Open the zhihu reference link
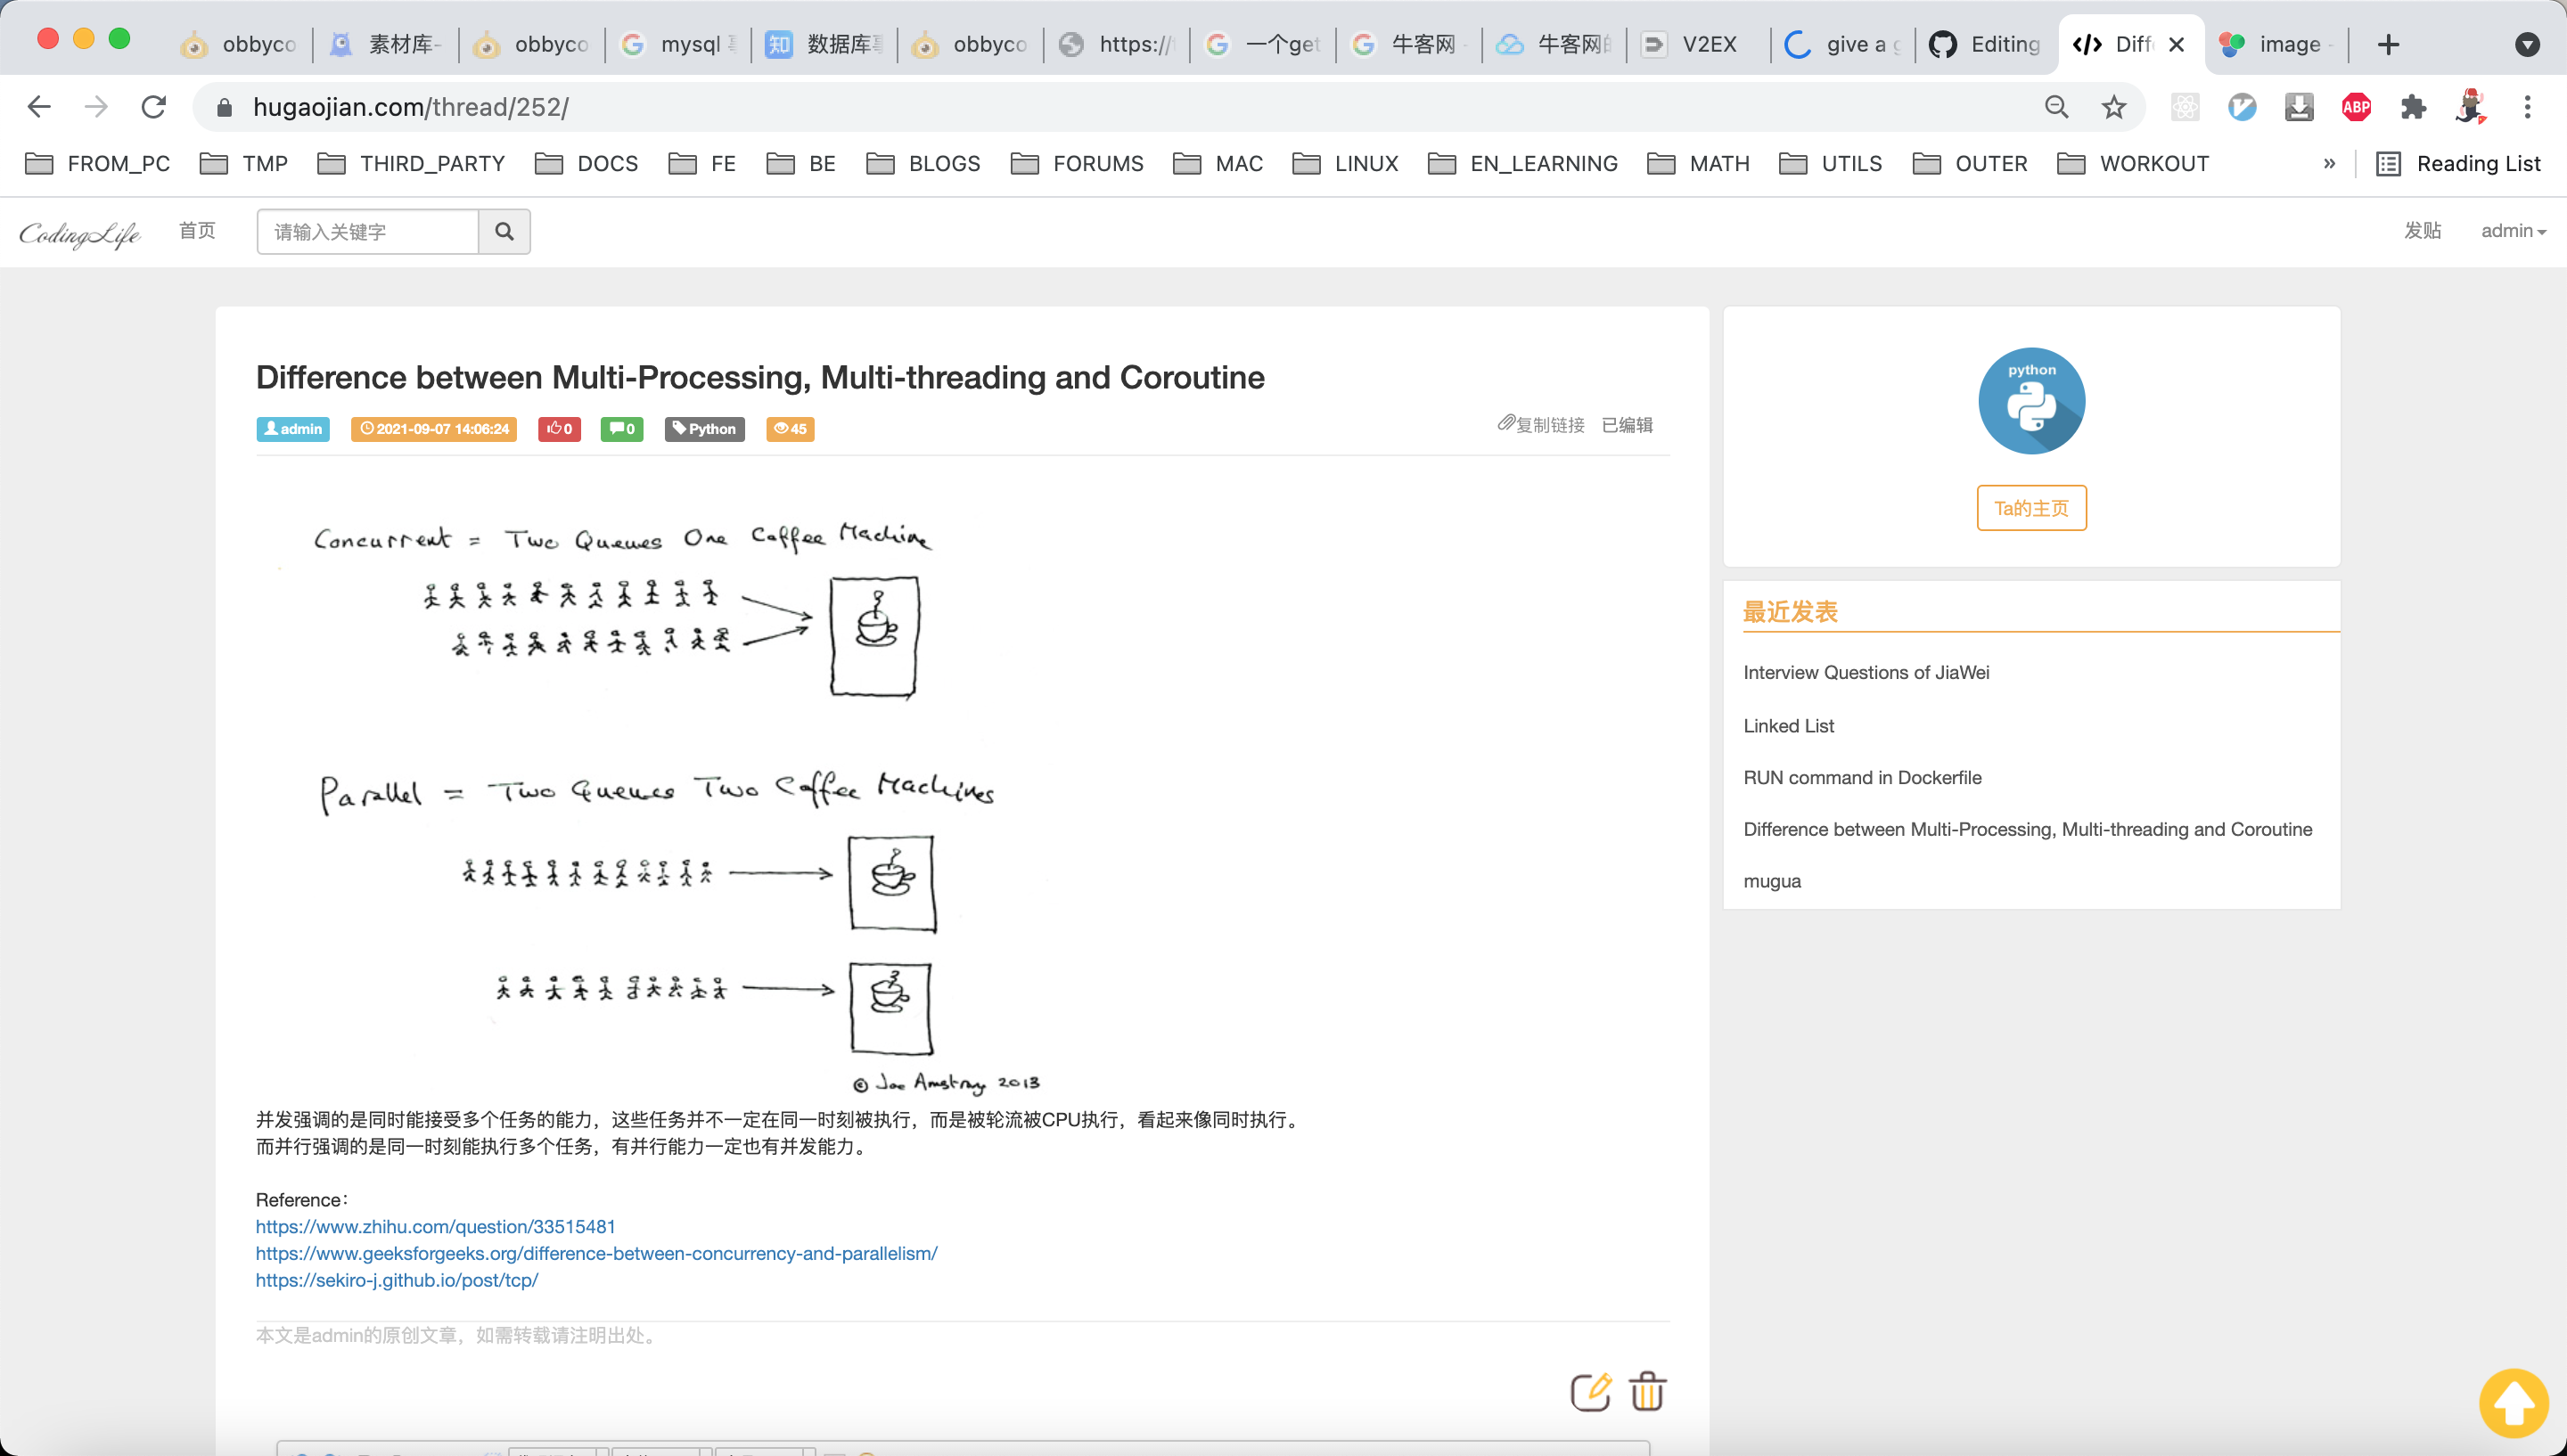Screen dimensions: 2567x1456 (x=435, y=1226)
